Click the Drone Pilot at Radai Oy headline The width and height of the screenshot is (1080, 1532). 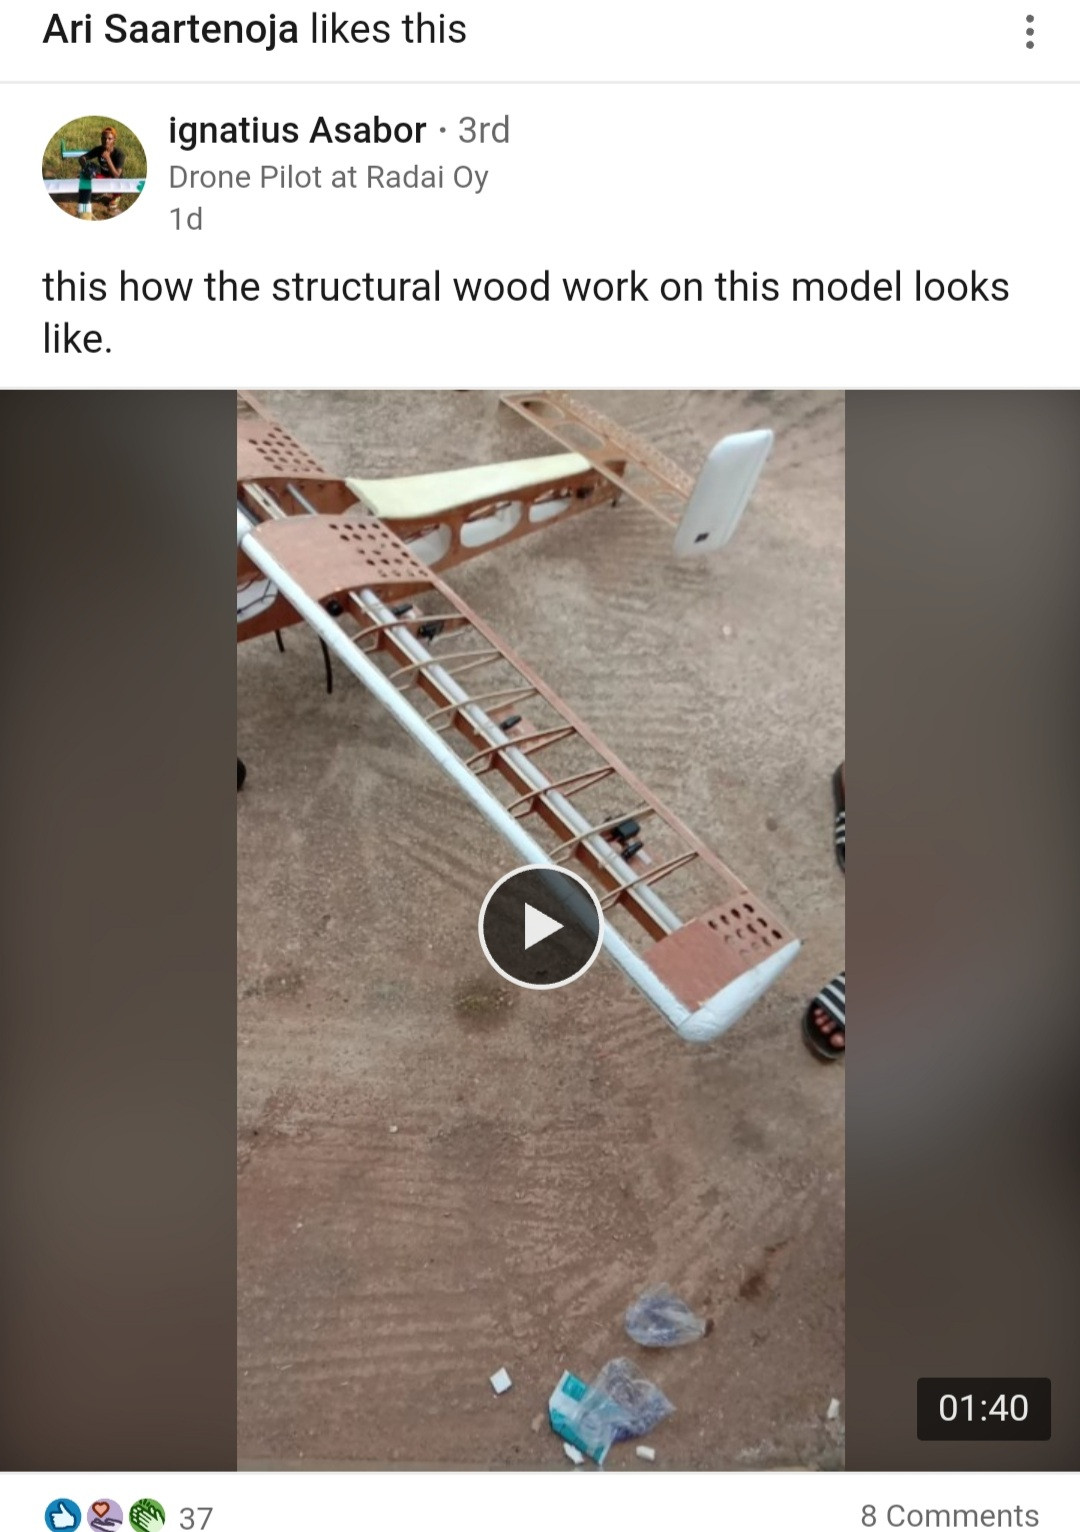point(328,177)
